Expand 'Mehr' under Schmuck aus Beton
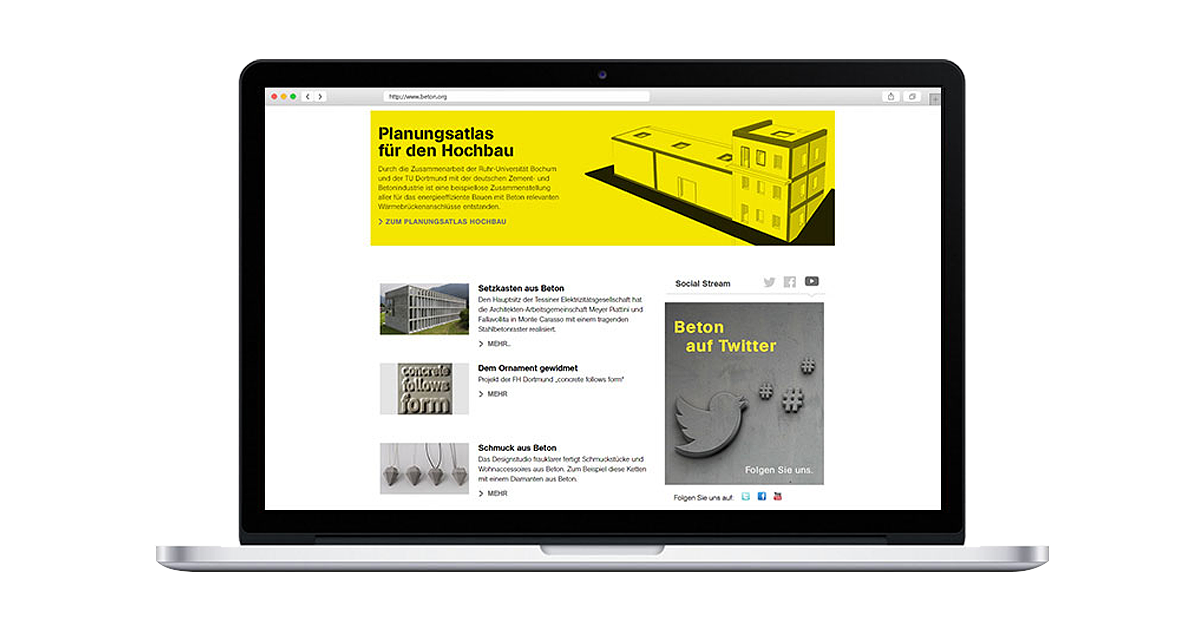 coord(494,493)
